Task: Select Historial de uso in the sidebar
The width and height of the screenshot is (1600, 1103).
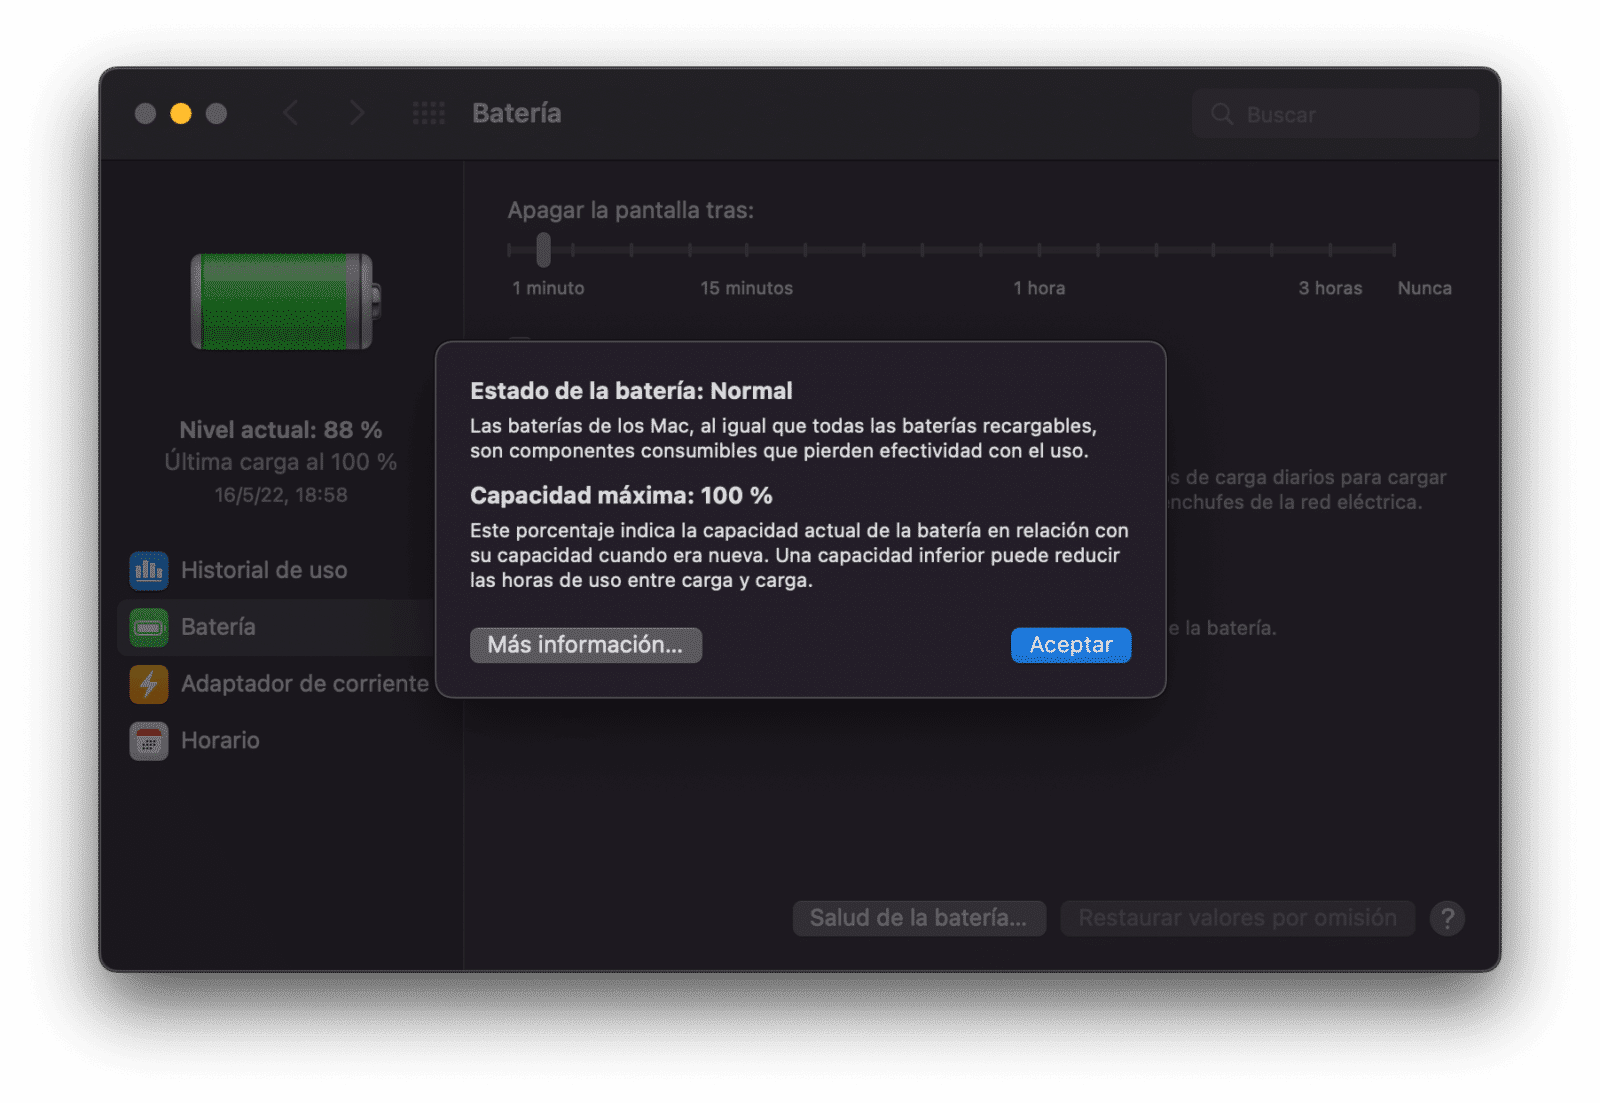Action: tap(263, 570)
